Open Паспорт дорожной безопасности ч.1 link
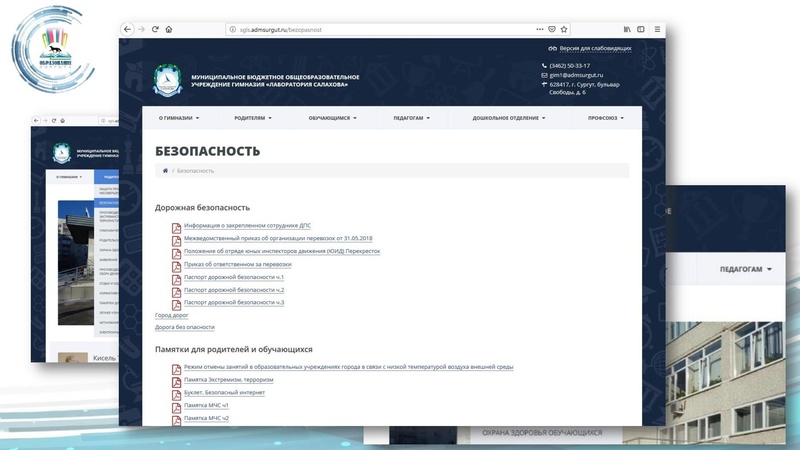The height and width of the screenshot is (450, 800). pos(234,277)
